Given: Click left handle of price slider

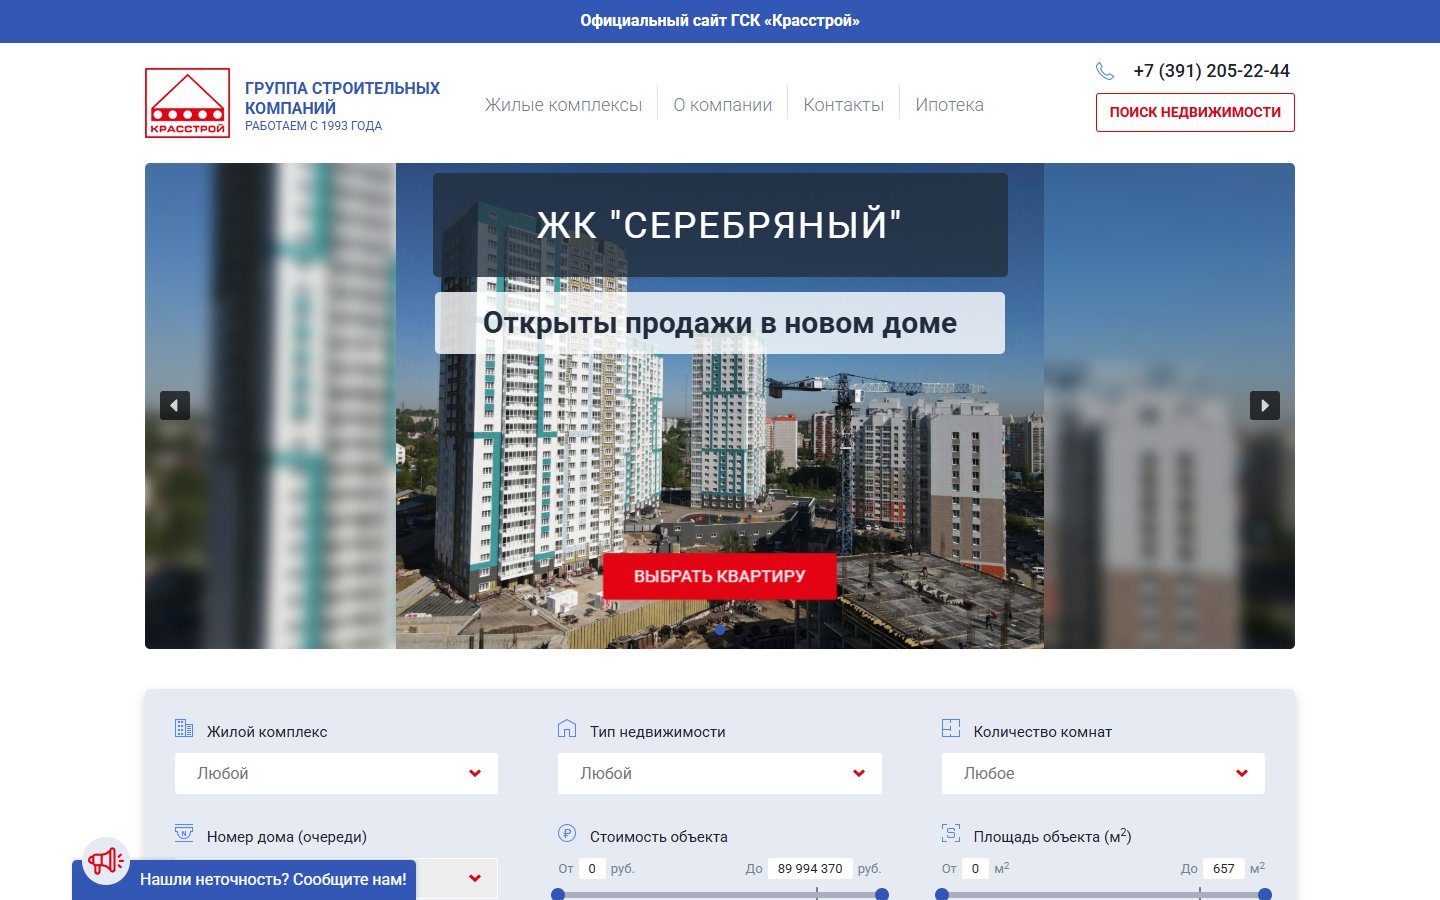Looking at the screenshot, I should 558,894.
